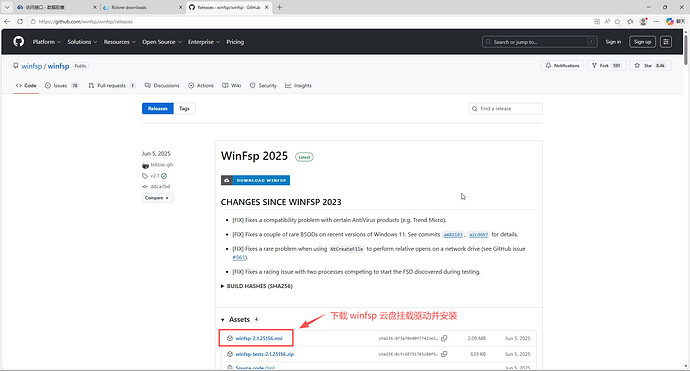
Task: Fork the repository with Fork button
Action: point(606,66)
